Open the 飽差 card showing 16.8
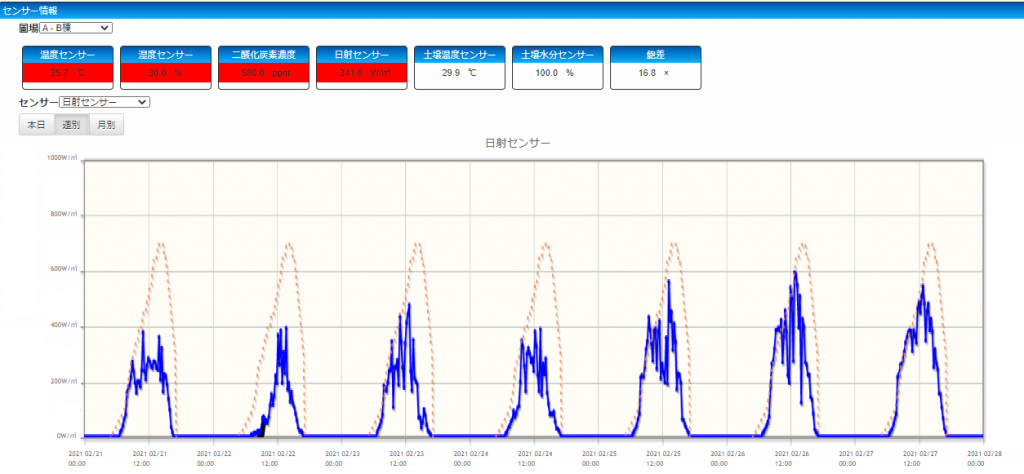The height and width of the screenshot is (474, 1024). (655, 68)
